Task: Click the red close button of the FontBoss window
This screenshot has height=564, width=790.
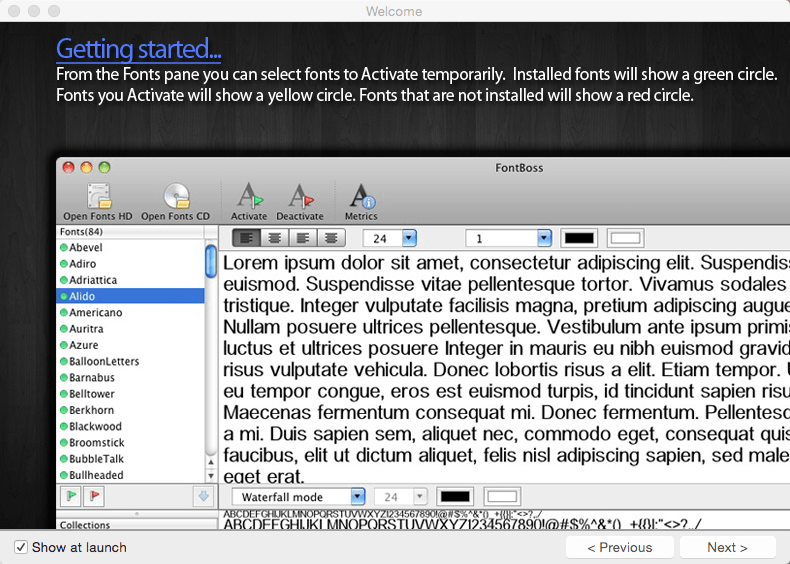Action: click(69, 167)
